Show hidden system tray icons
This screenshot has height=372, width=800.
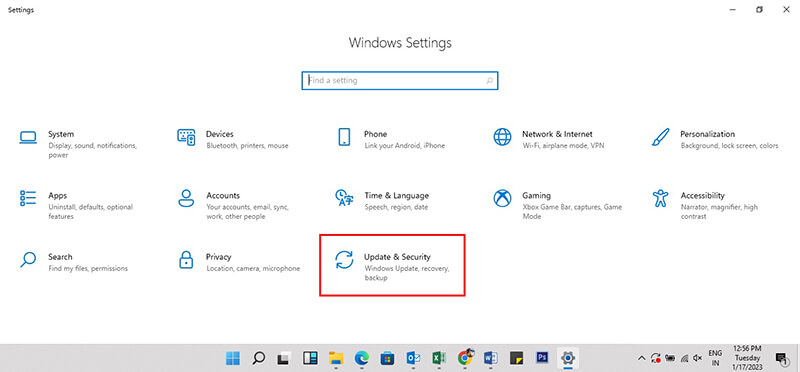[x=642, y=358]
